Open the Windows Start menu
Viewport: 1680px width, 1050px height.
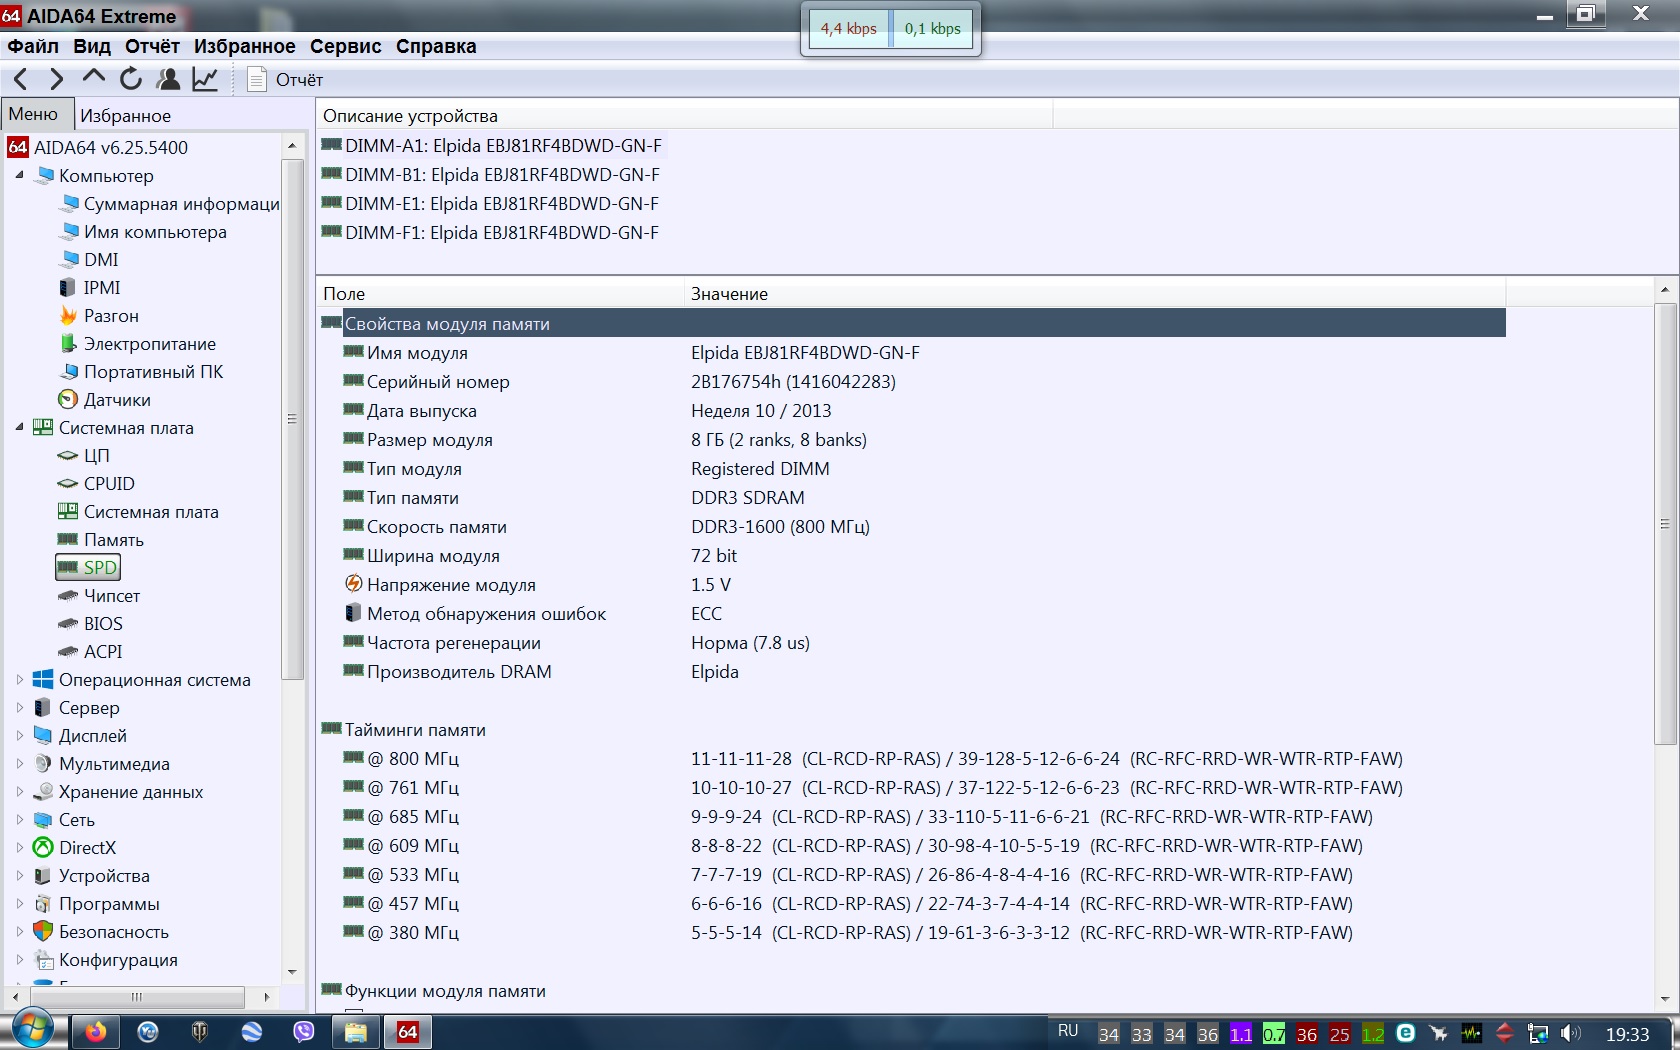[33, 1029]
